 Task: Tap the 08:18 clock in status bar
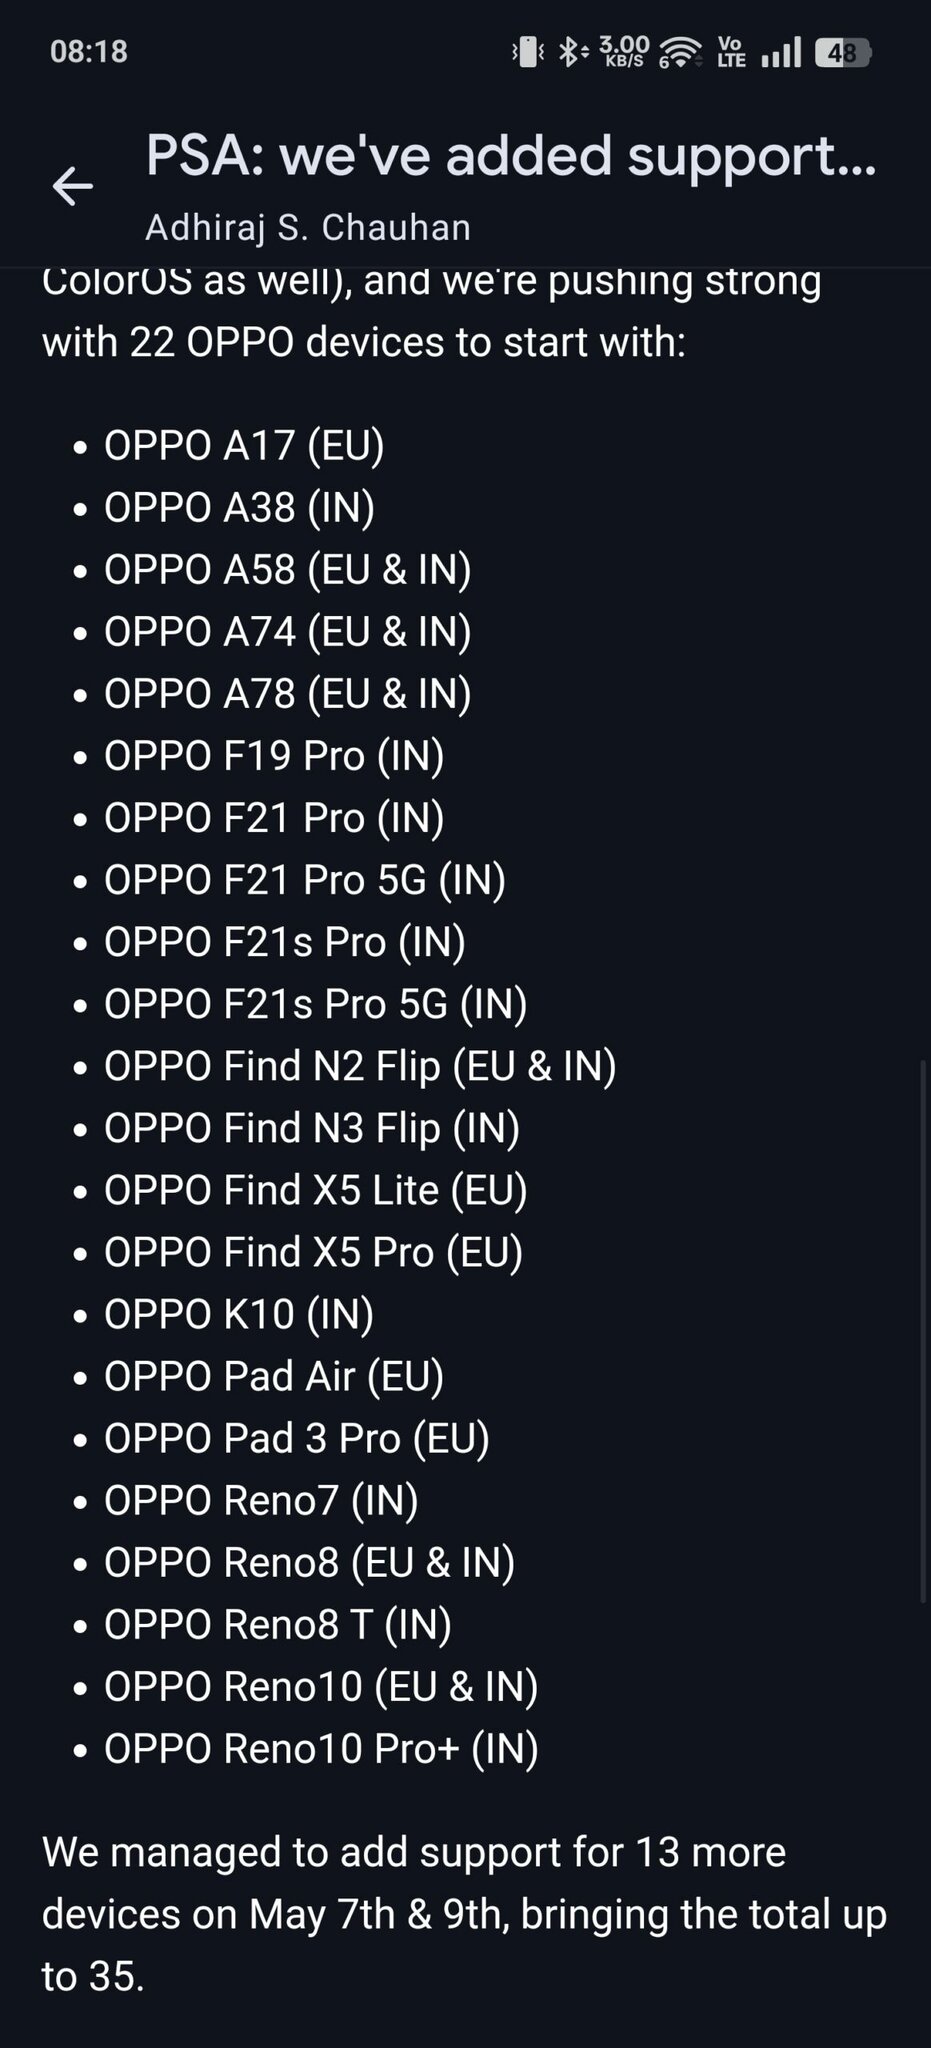[89, 52]
